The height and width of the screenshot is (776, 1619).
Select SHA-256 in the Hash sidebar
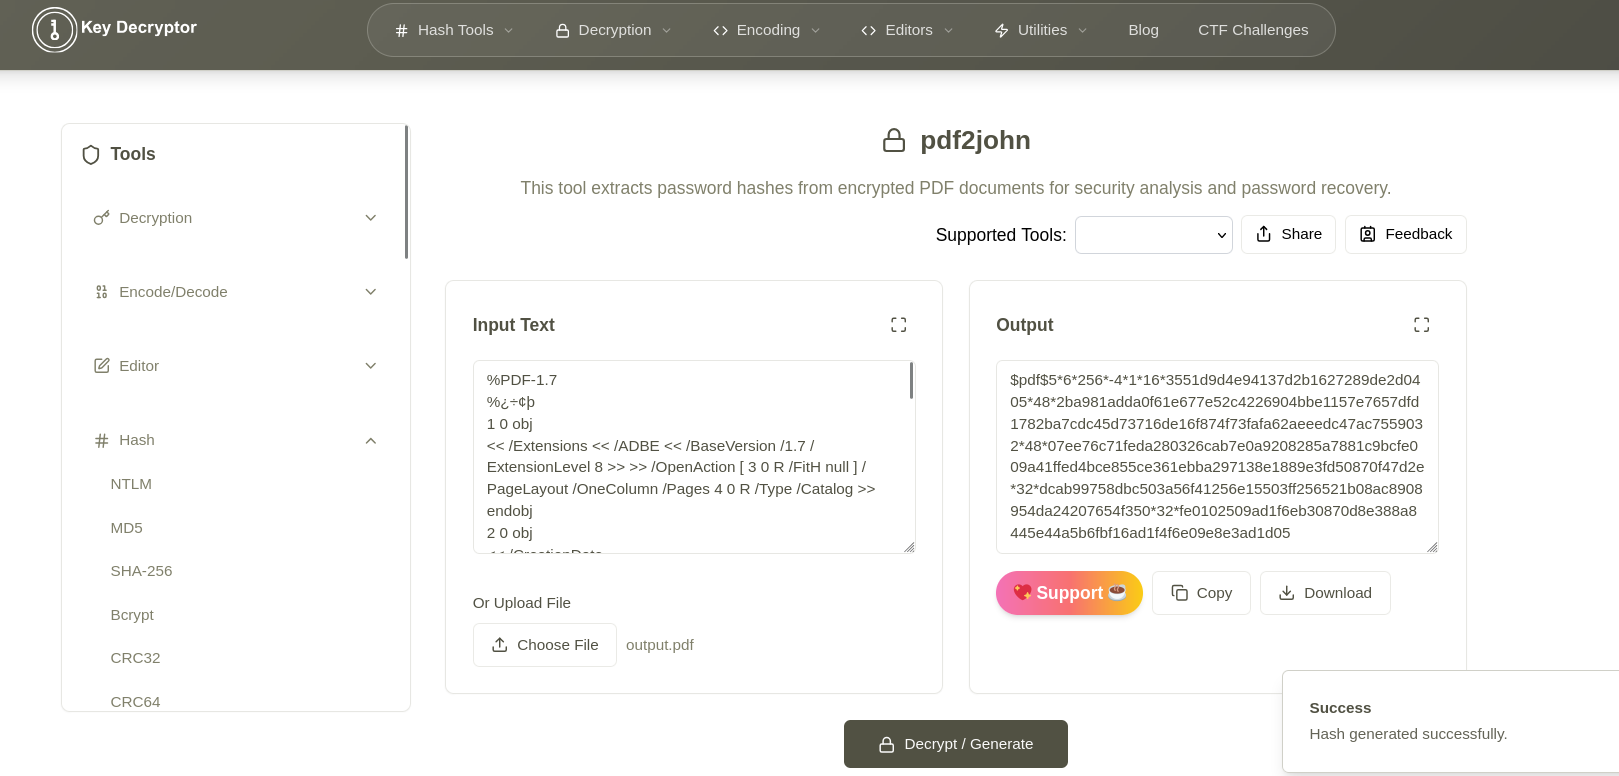click(x=141, y=570)
